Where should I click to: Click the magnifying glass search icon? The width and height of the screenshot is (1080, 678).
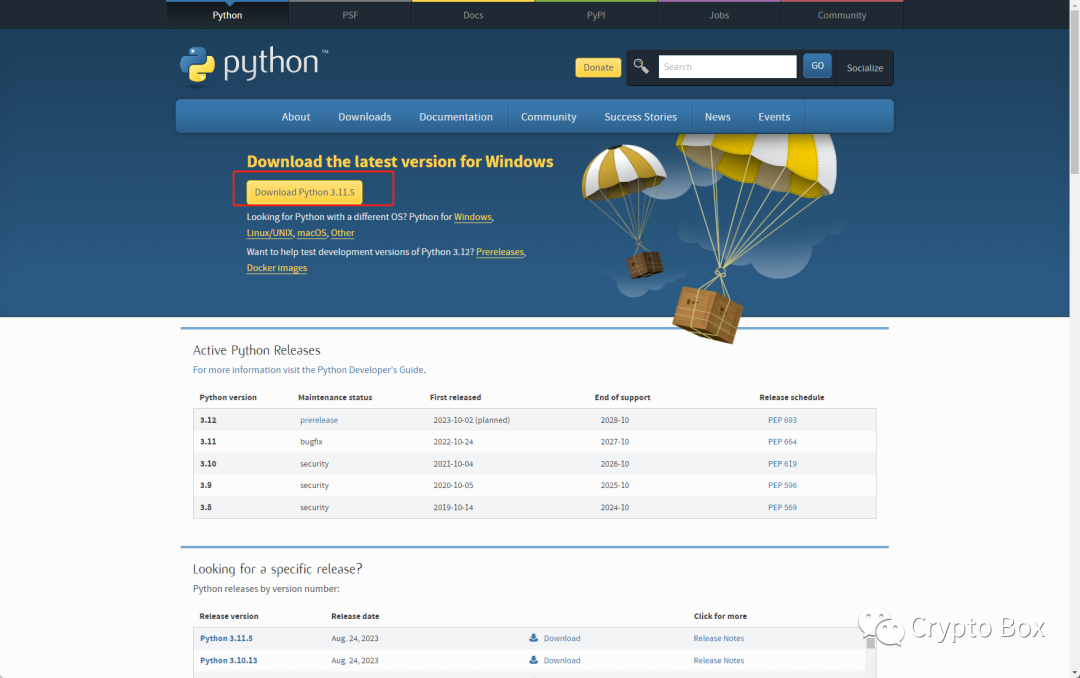[641, 66]
